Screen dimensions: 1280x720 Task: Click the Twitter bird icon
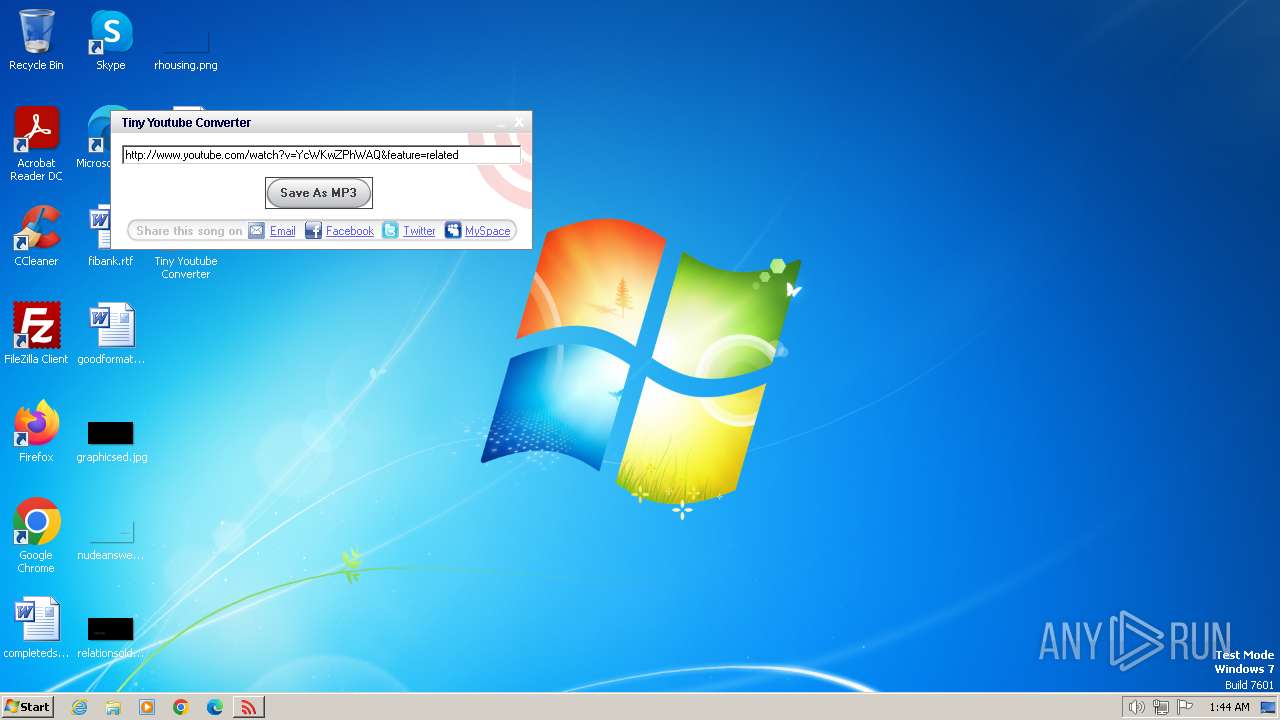pos(390,231)
